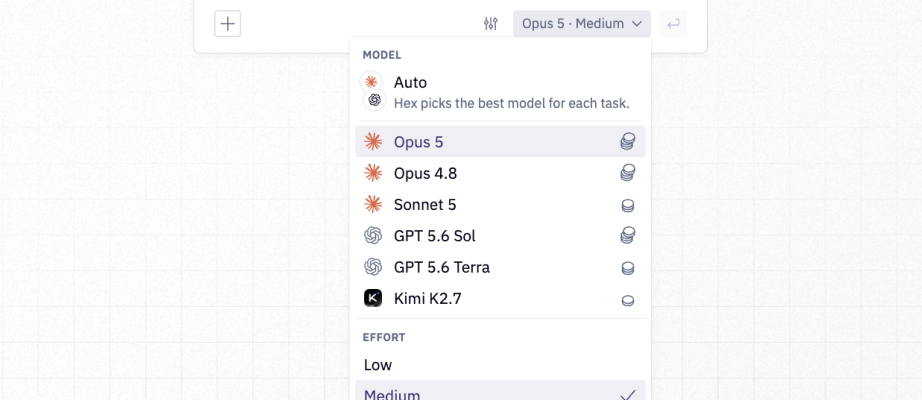Click the EFFORT section heading
This screenshot has width=922, height=400.
coord(383,338)
